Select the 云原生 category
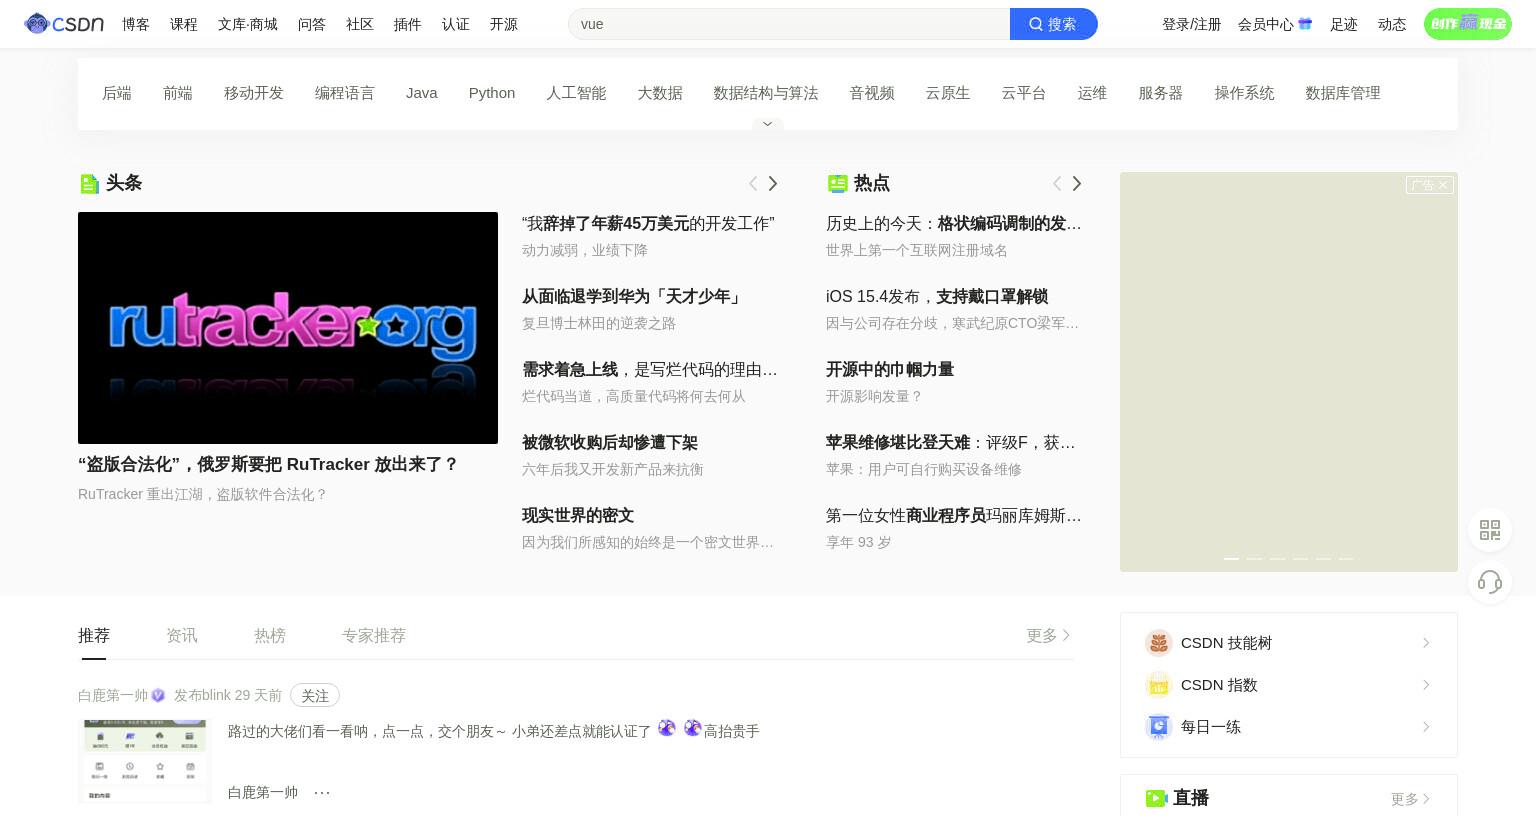Image resolution: width=1536 pixels, height=816 pixels. tap(948, 93)
